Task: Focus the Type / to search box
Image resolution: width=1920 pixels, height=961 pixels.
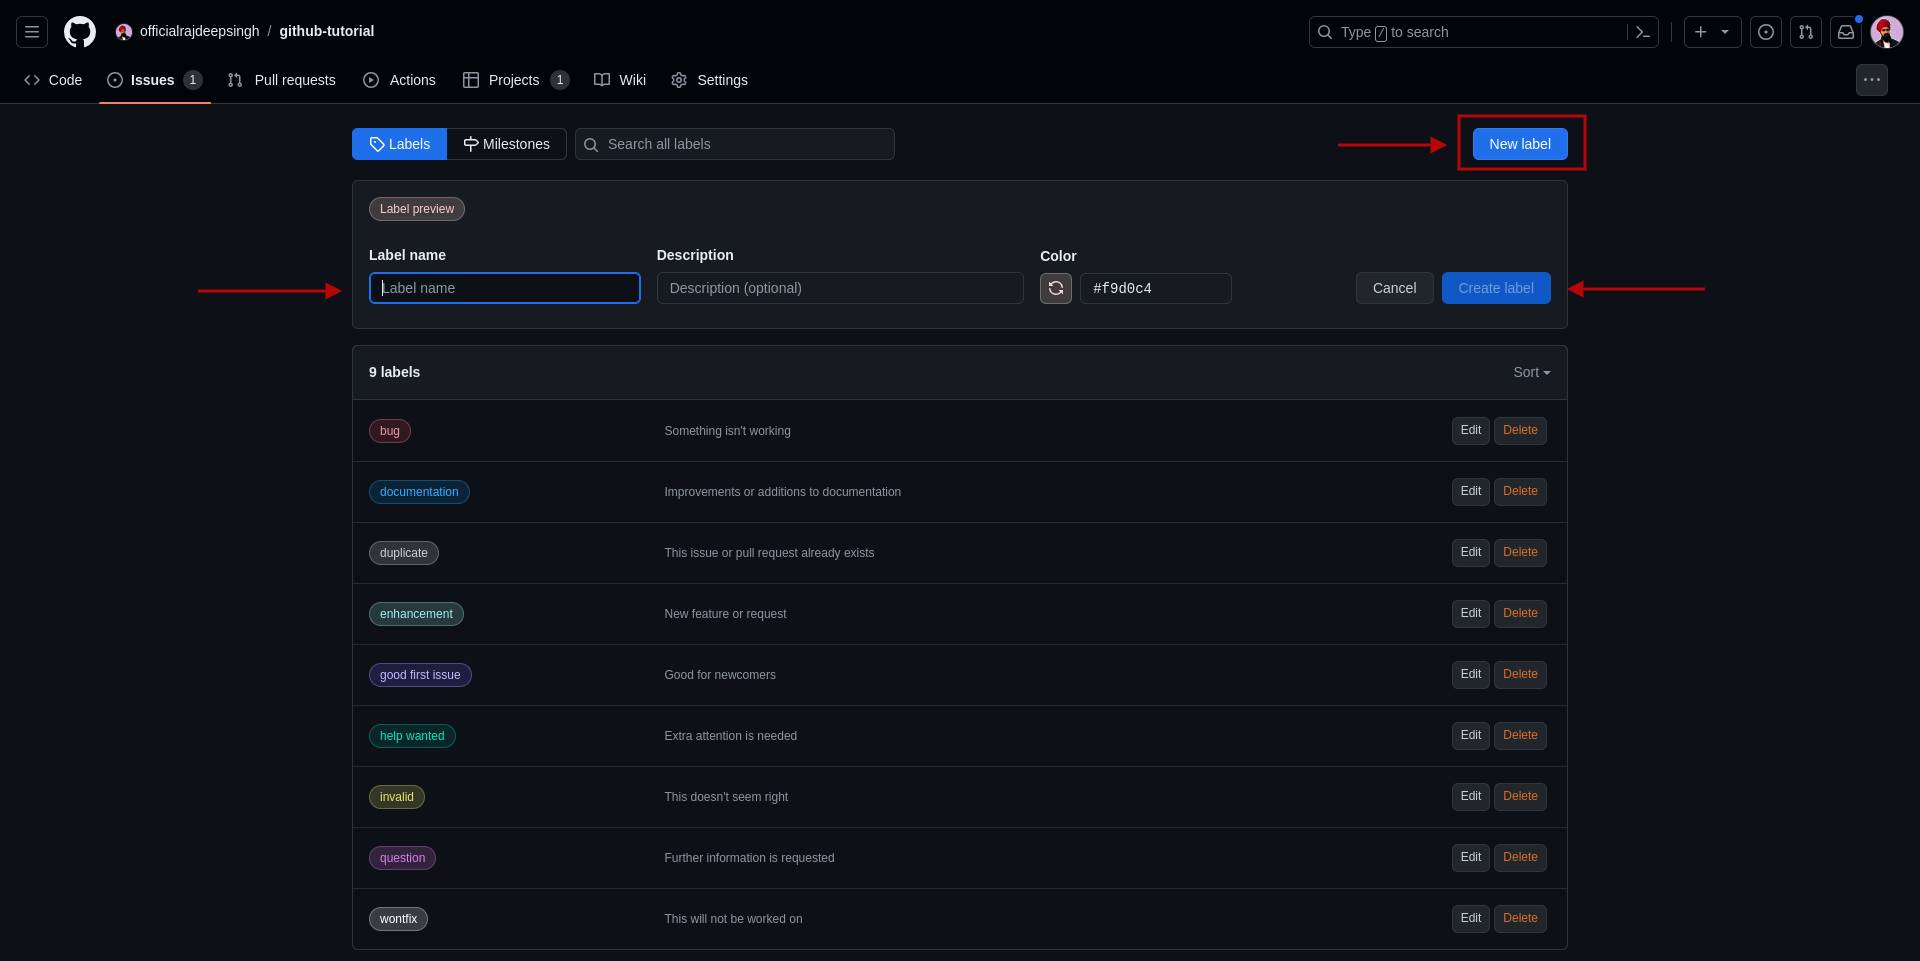Action: coord(1484,32)
